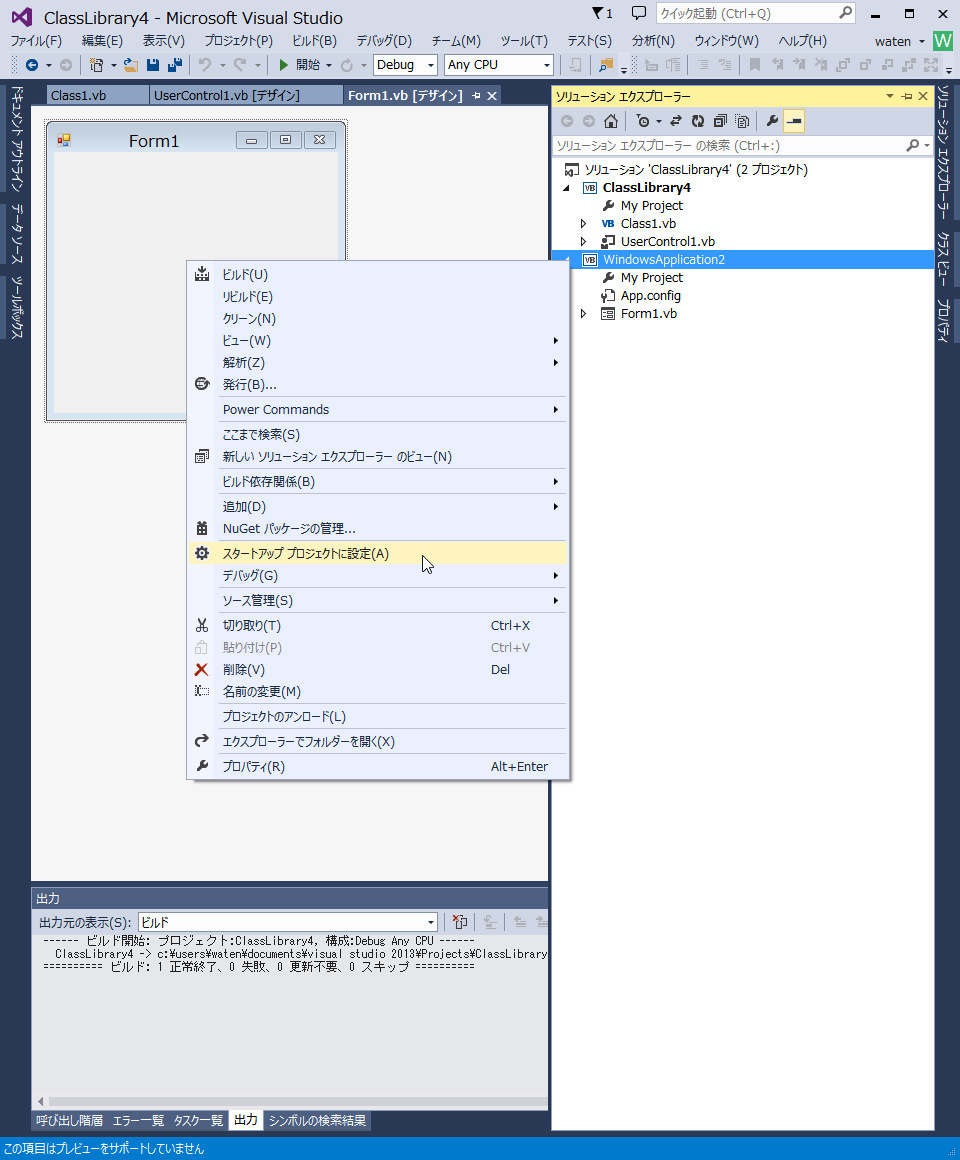960x1160 pixels.
Task: Select ビルド(U) from the context menu
Action: coord(378,274)
